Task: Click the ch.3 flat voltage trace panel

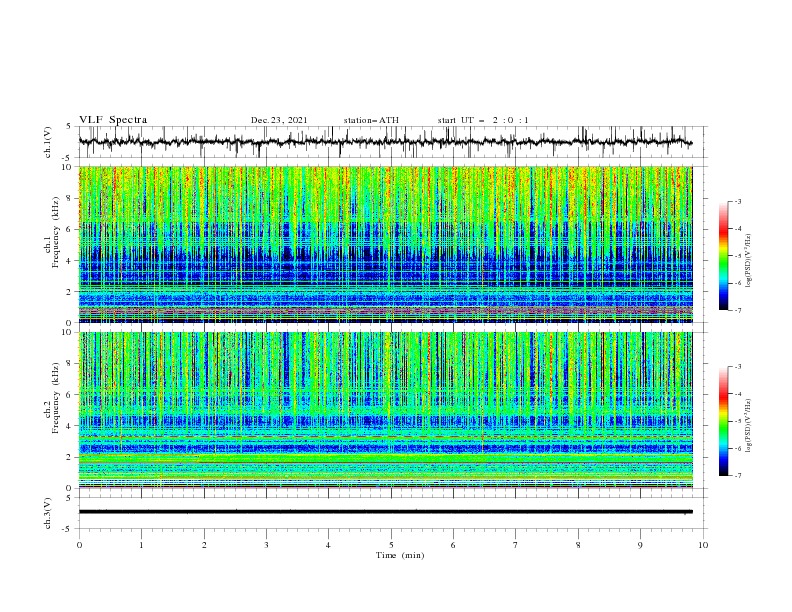Action: coord(392,513)
